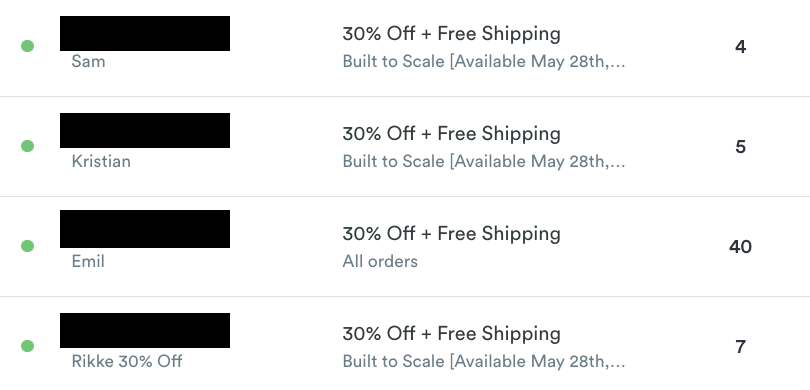Image resolution: width=810 pixels, height=390 pixels.
Task: Select the Rikke 30% Off label
Action: (x=127, y=361)
